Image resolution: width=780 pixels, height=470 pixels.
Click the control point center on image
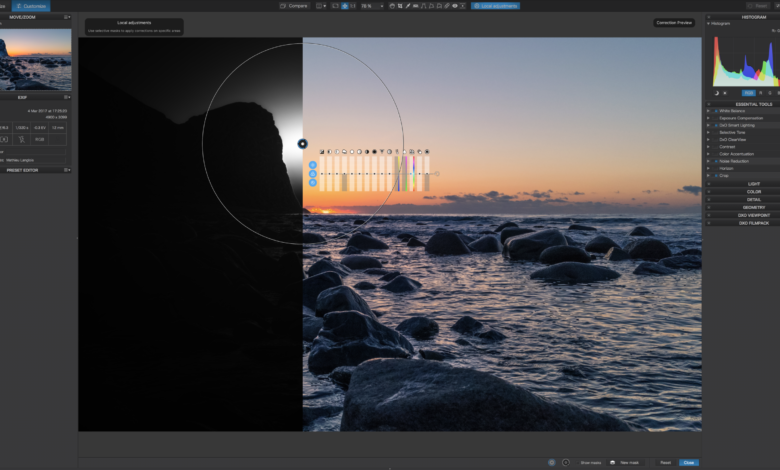(303, 144)
